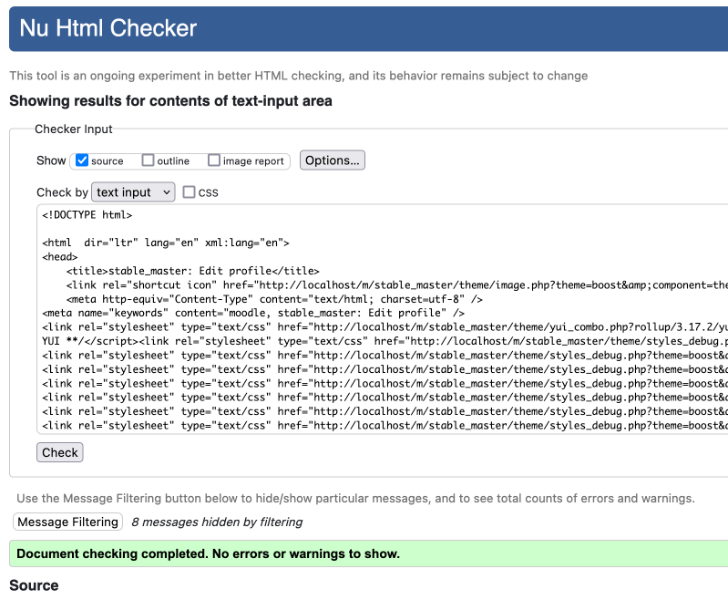Click the title 'stable_master: Edit profile' line
This screenshot has width=728, height=600.
pyautogui.click(x=193, y=271)
